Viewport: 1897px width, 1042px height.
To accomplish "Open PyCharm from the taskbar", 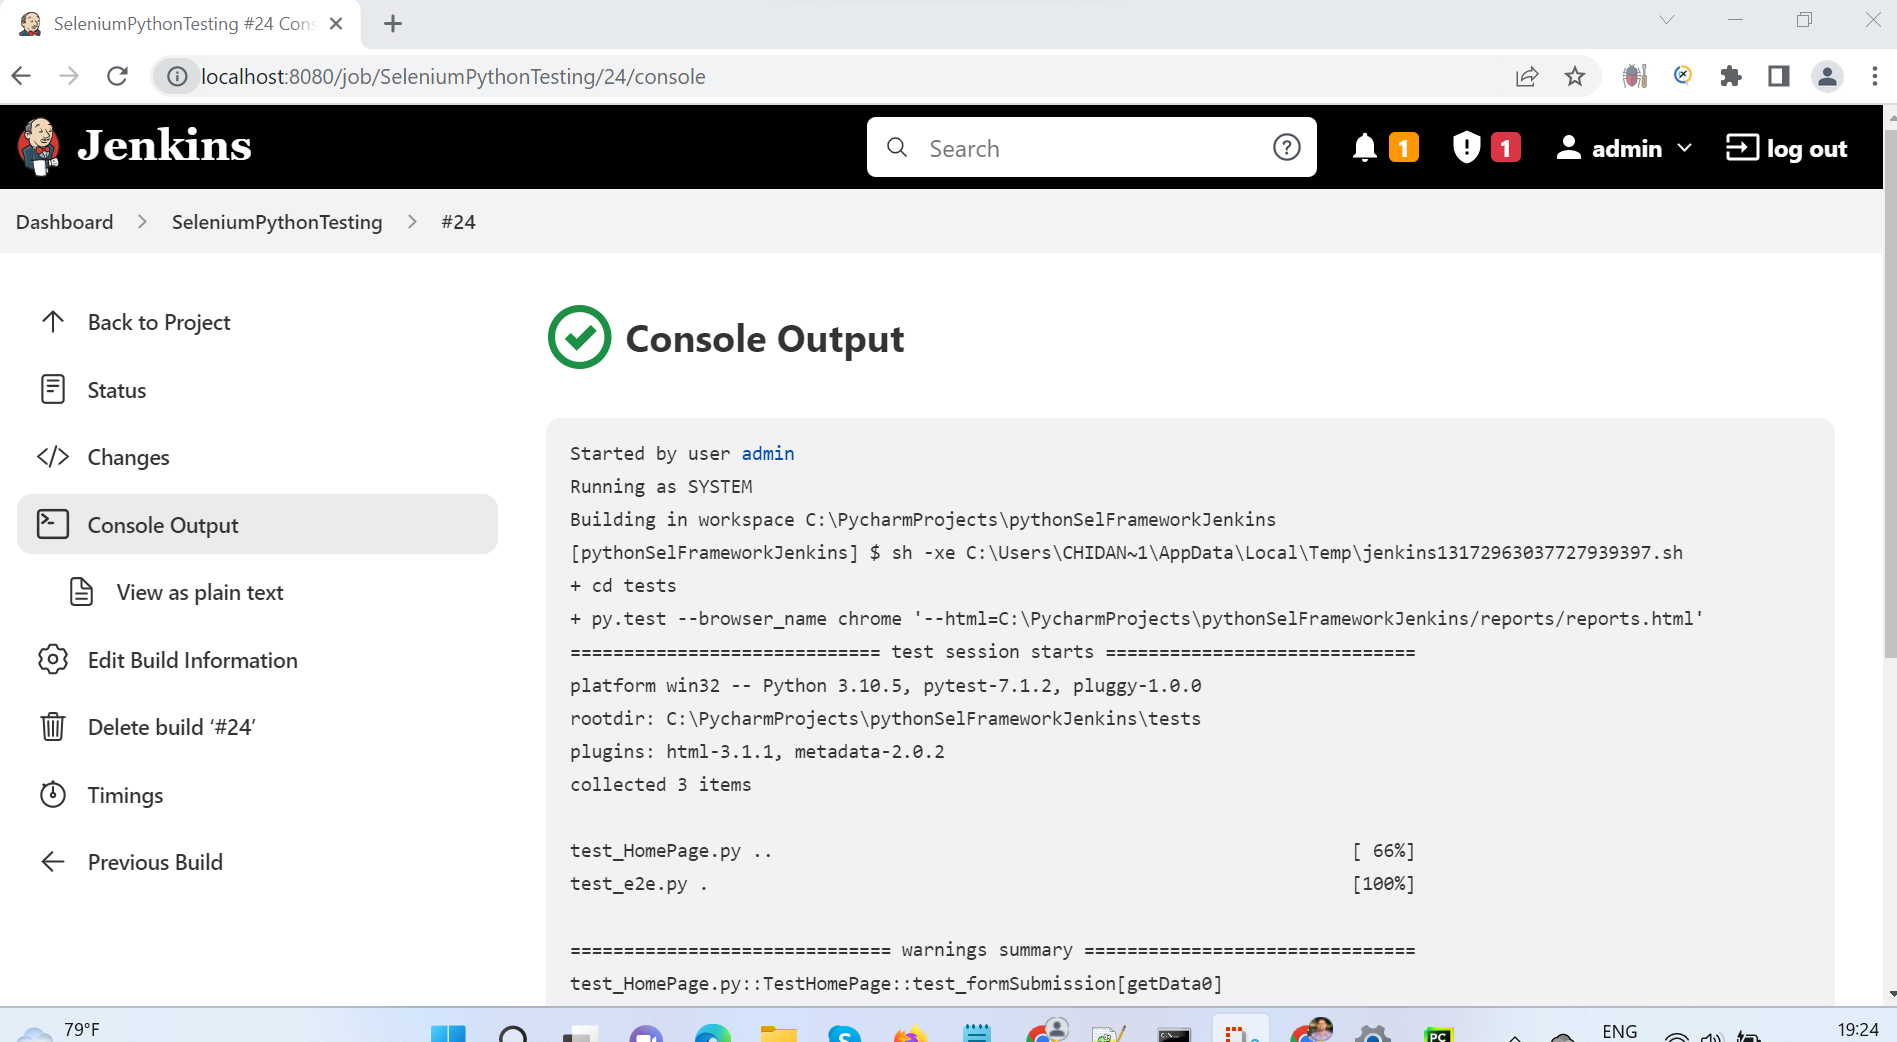I will (x=1438, y=1033).
